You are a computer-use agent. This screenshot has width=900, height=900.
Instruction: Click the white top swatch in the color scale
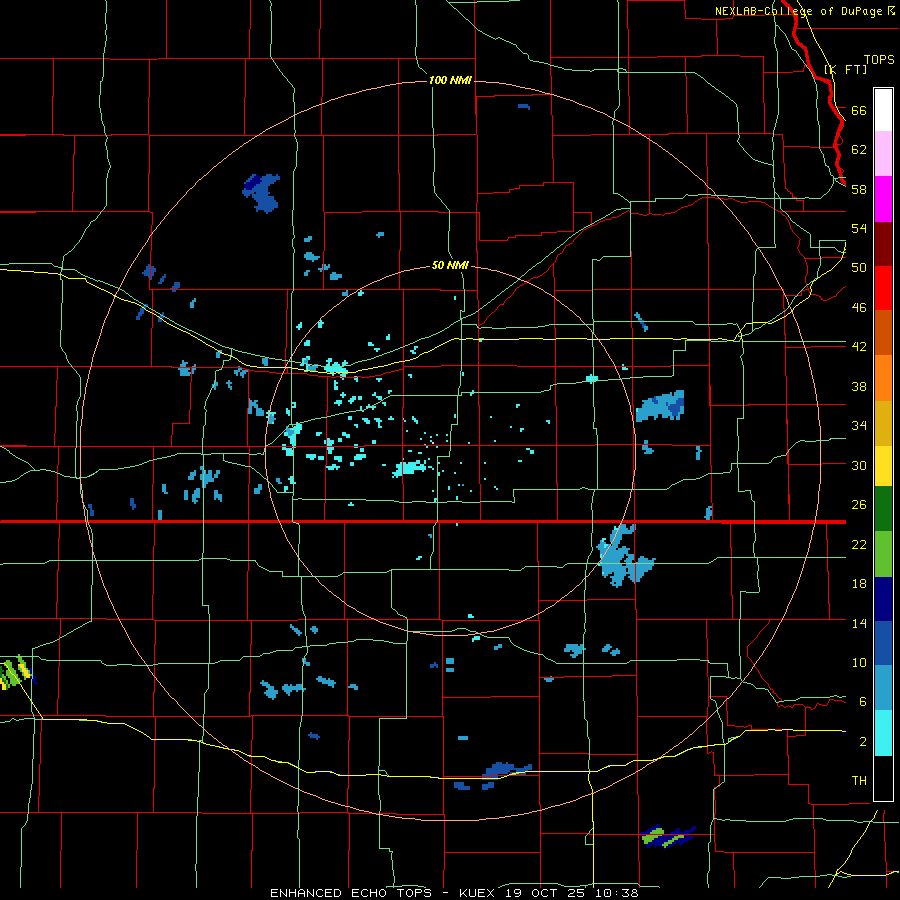tap(883, 110)
